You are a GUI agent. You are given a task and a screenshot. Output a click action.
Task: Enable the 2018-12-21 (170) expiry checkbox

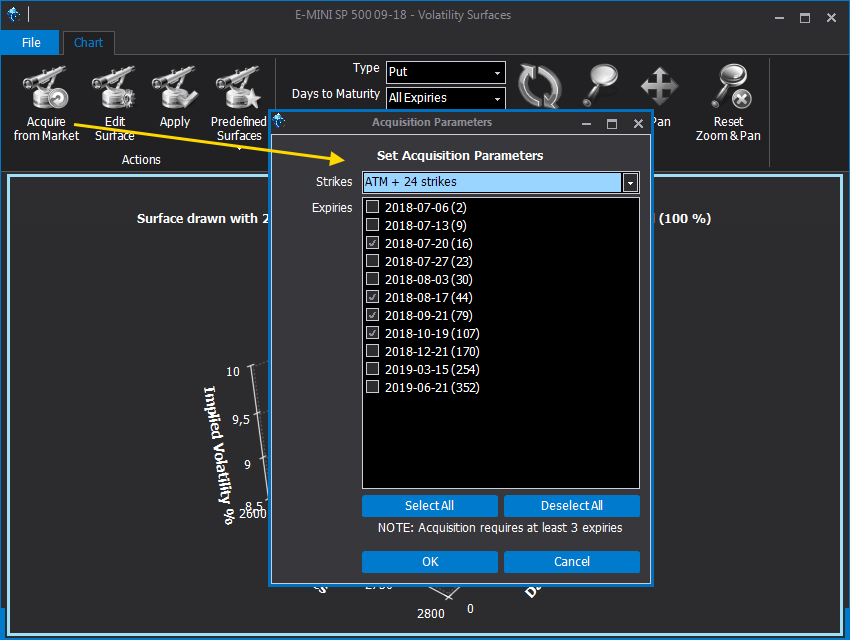tap(373, 351)
